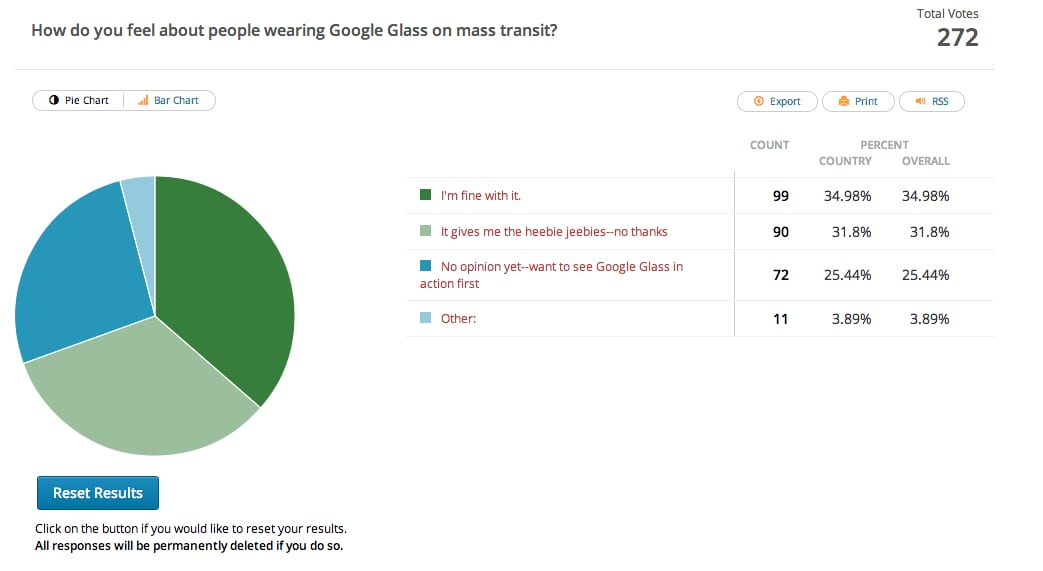Click the orange RSS feed icon

(921, 101)
